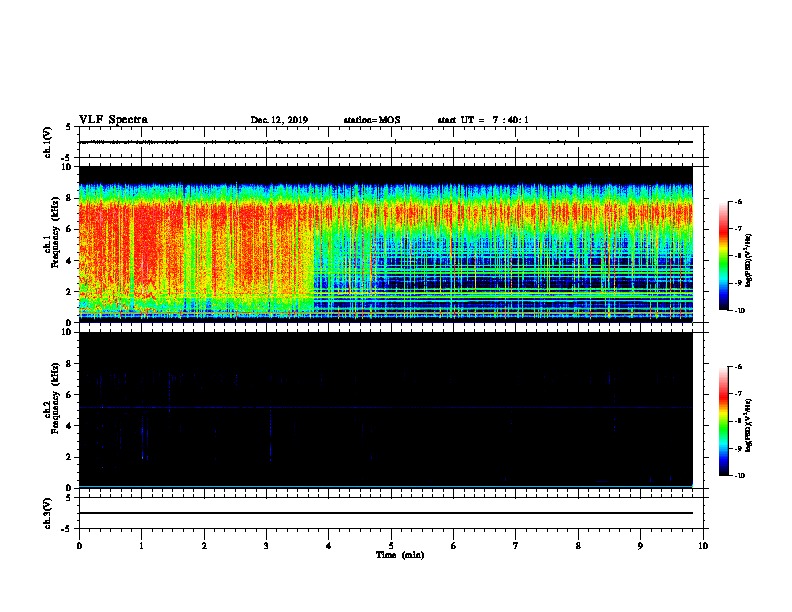Click the "5" tick on ch.1(V) axis

68,127
